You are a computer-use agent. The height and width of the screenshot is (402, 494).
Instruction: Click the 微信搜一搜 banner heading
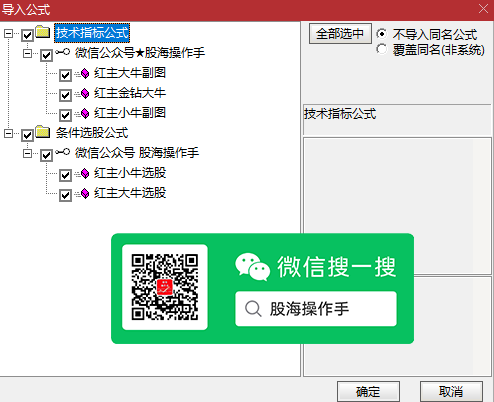point(337,267)
